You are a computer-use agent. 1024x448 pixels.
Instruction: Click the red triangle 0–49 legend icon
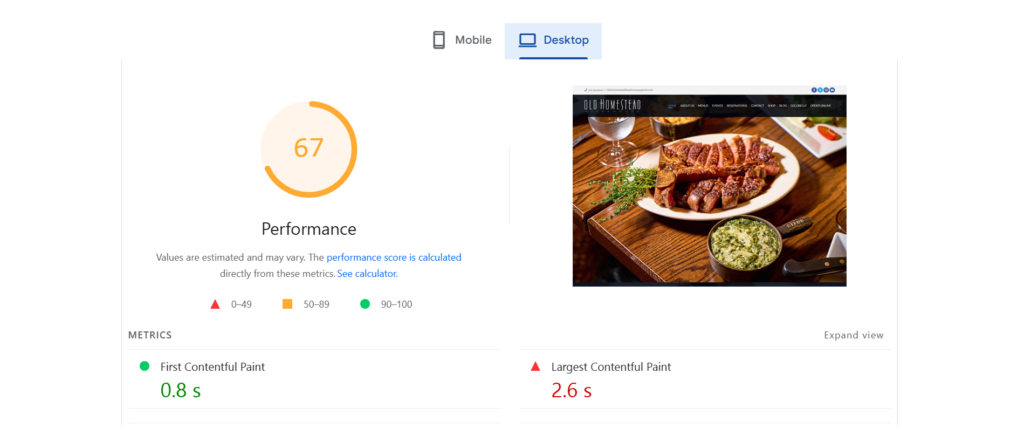click(215, 304)
